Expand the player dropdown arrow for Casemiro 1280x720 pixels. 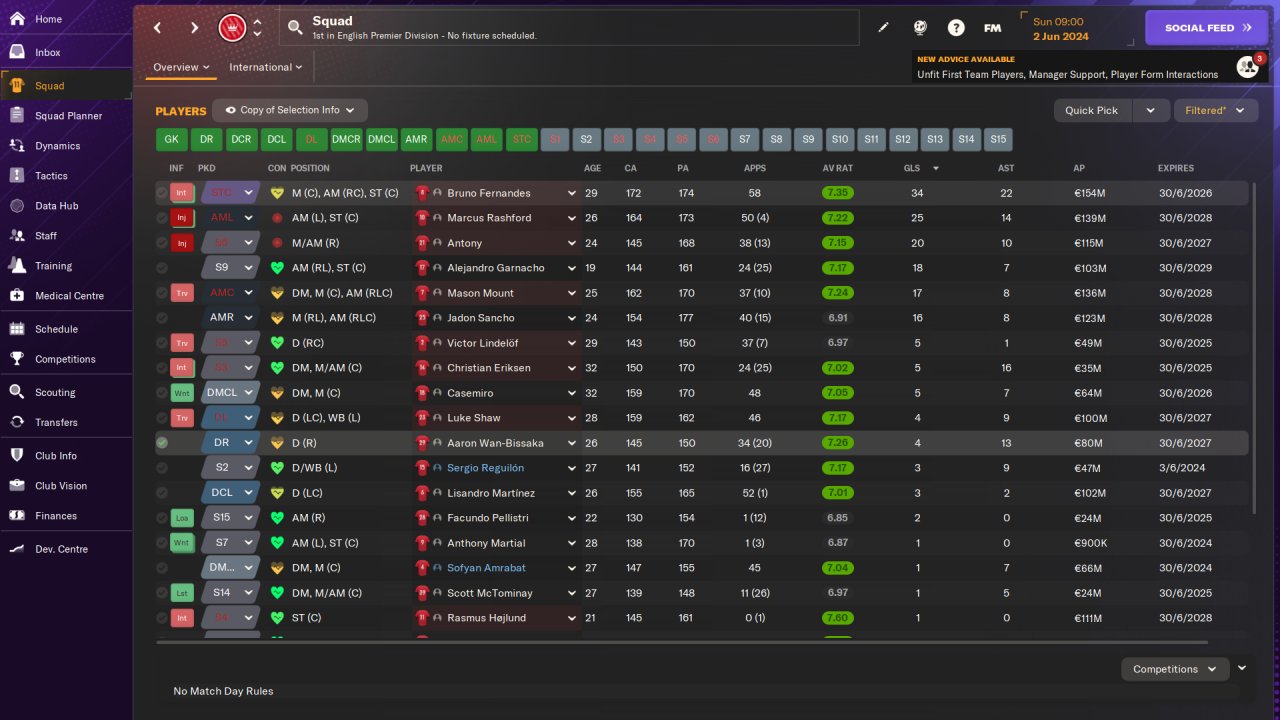pyautogui.click(x=572, y=393)
